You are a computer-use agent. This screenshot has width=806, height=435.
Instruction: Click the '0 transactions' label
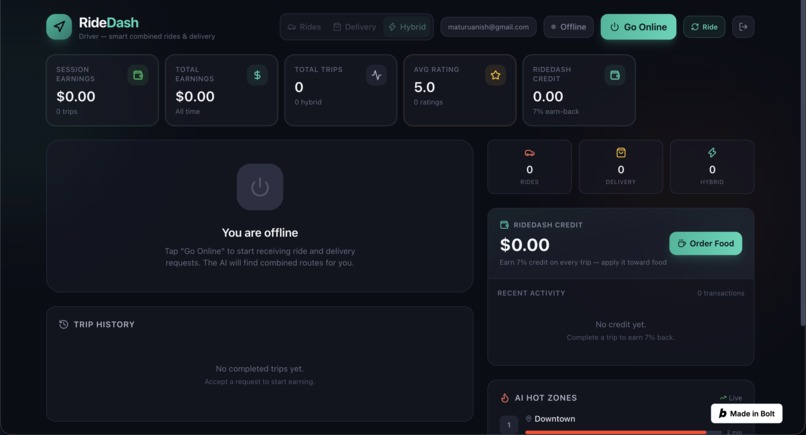[721, 293]
